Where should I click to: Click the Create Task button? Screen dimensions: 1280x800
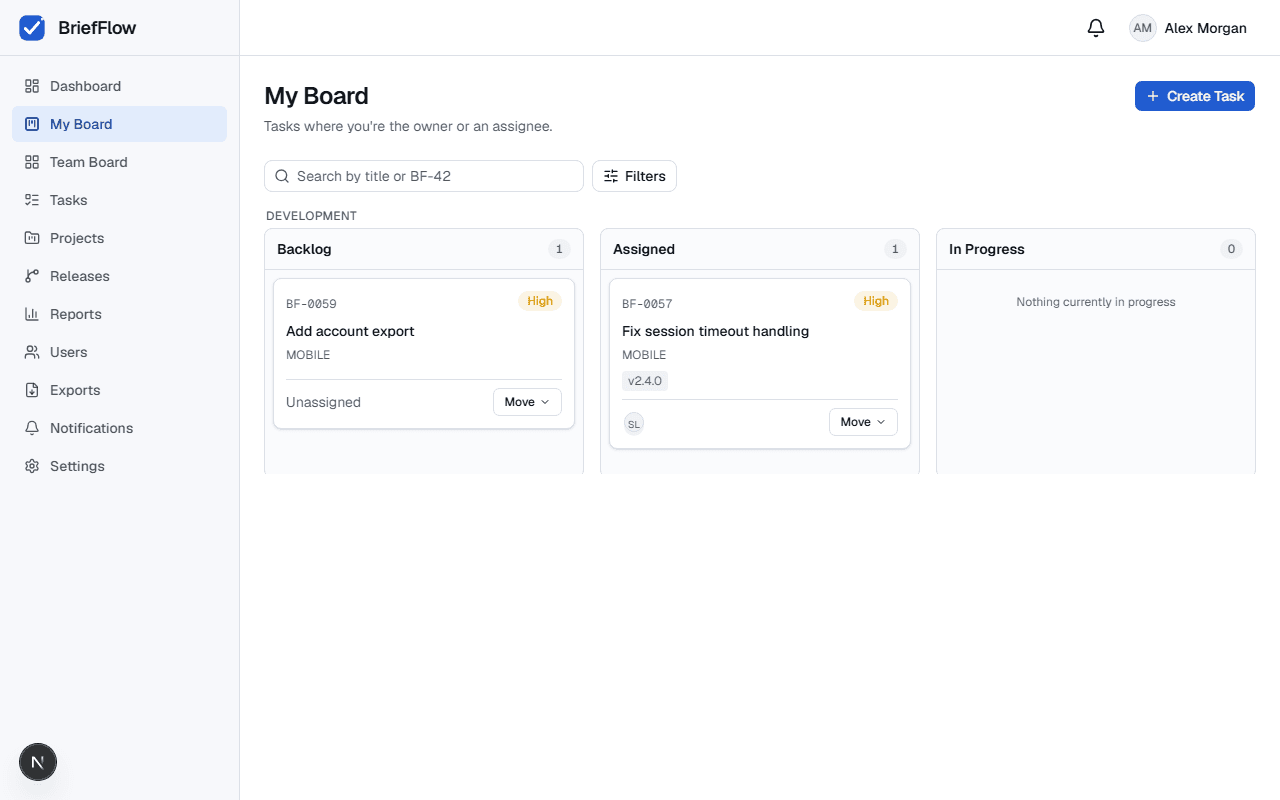[x=1195, y=96]
